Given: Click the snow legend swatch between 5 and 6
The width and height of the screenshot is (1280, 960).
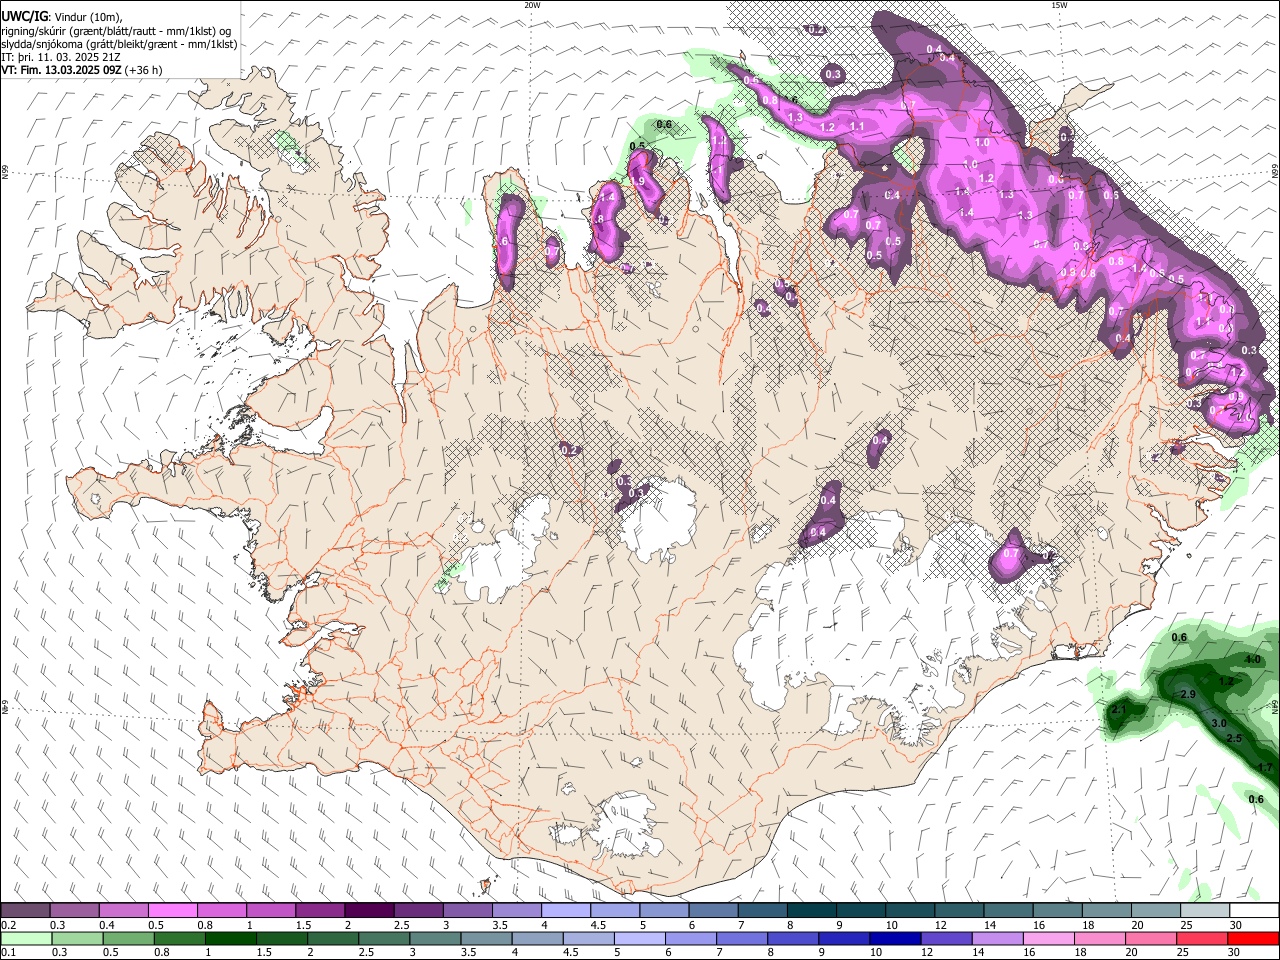Looking at the screenshot, I should 663,911.
